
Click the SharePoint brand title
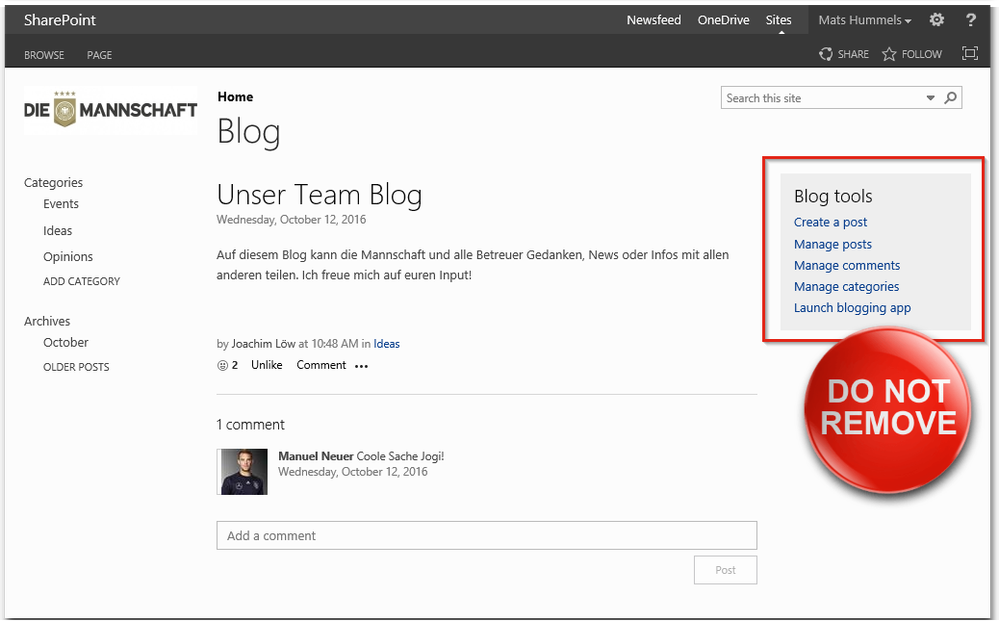point(60,20)
